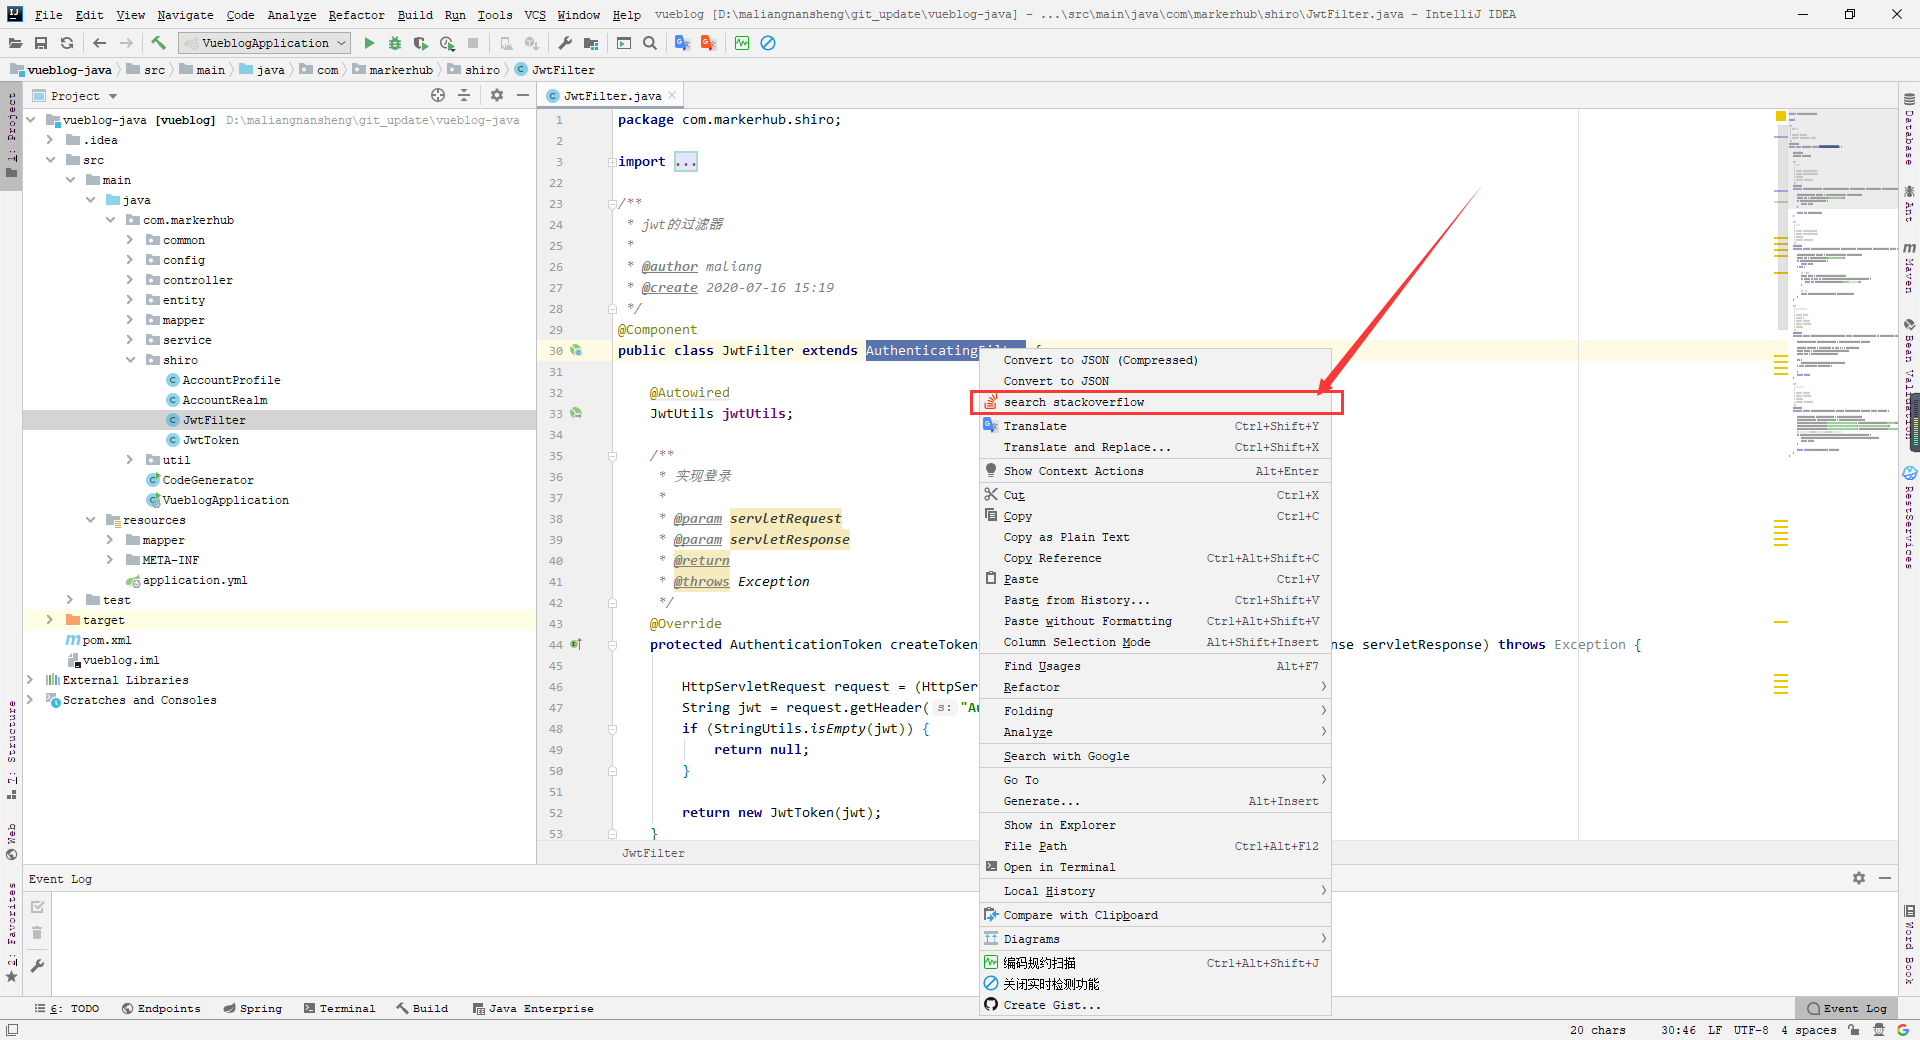Close the JwtFilter.java tab

tap(672, 95)
